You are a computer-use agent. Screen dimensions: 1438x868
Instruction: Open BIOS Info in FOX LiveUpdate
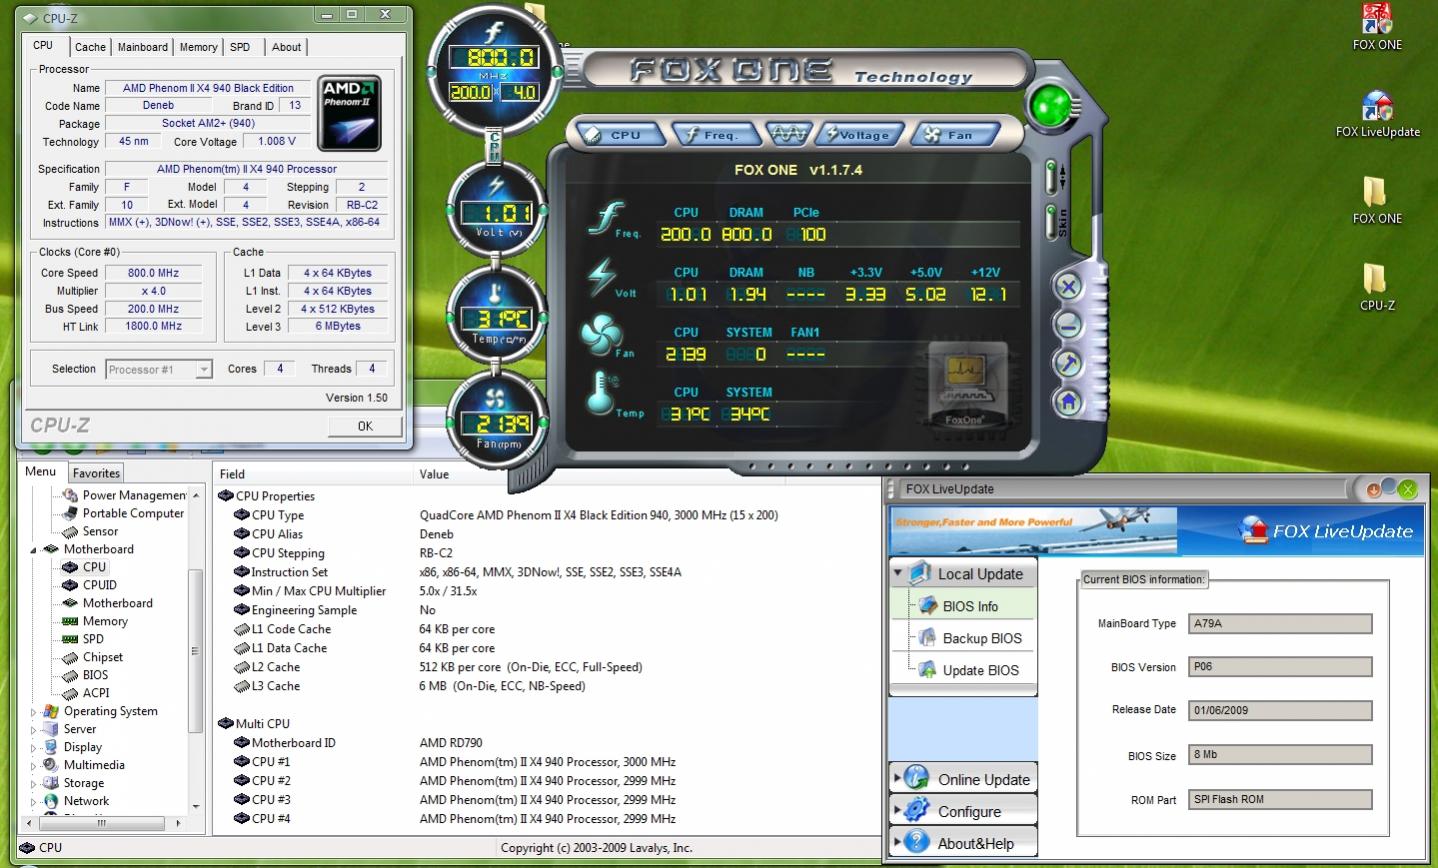[x=969, y=606]
